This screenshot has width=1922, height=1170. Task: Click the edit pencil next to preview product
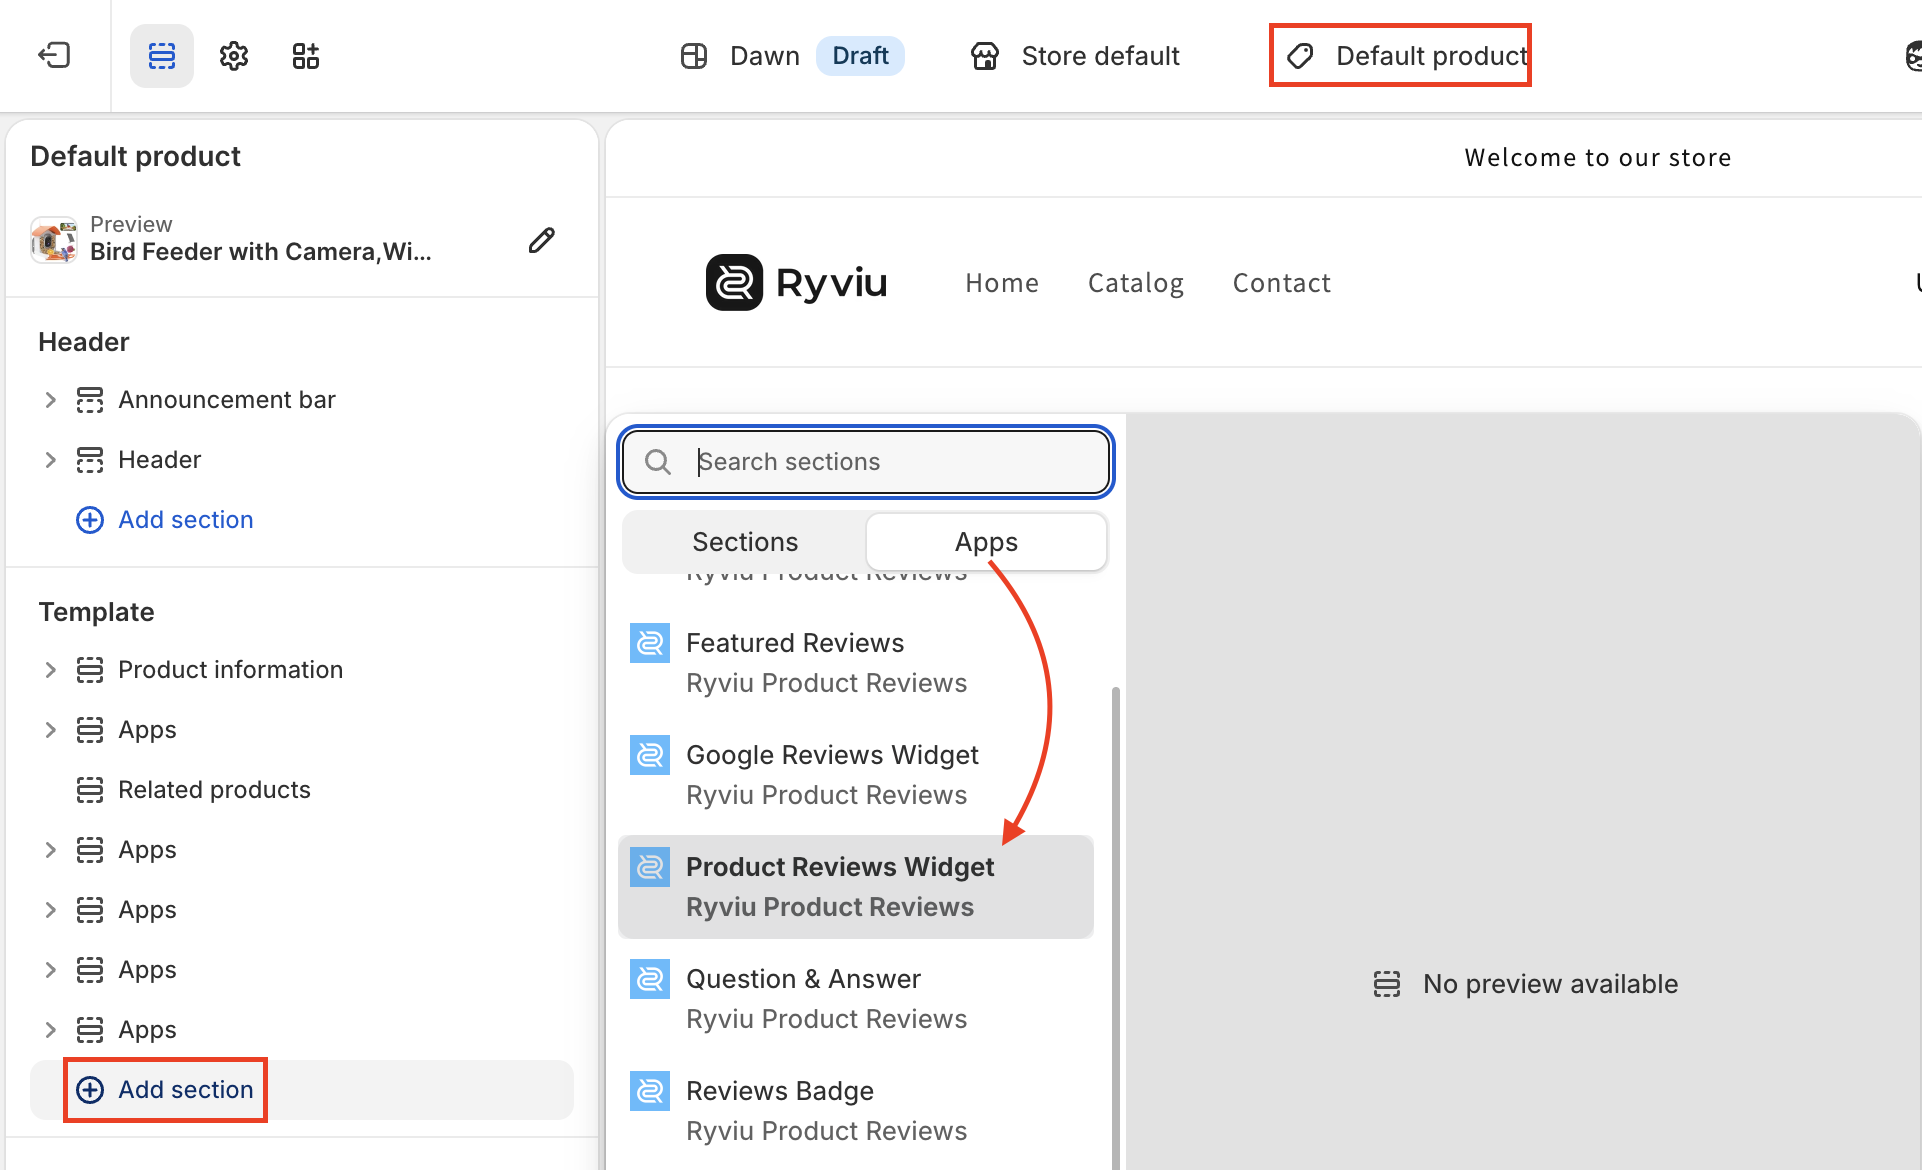[542, 240]
